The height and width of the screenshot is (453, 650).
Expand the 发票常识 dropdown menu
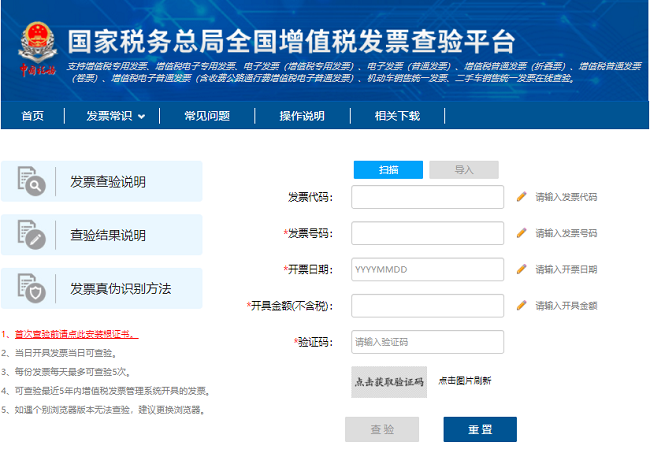click(x=115, y=116)
